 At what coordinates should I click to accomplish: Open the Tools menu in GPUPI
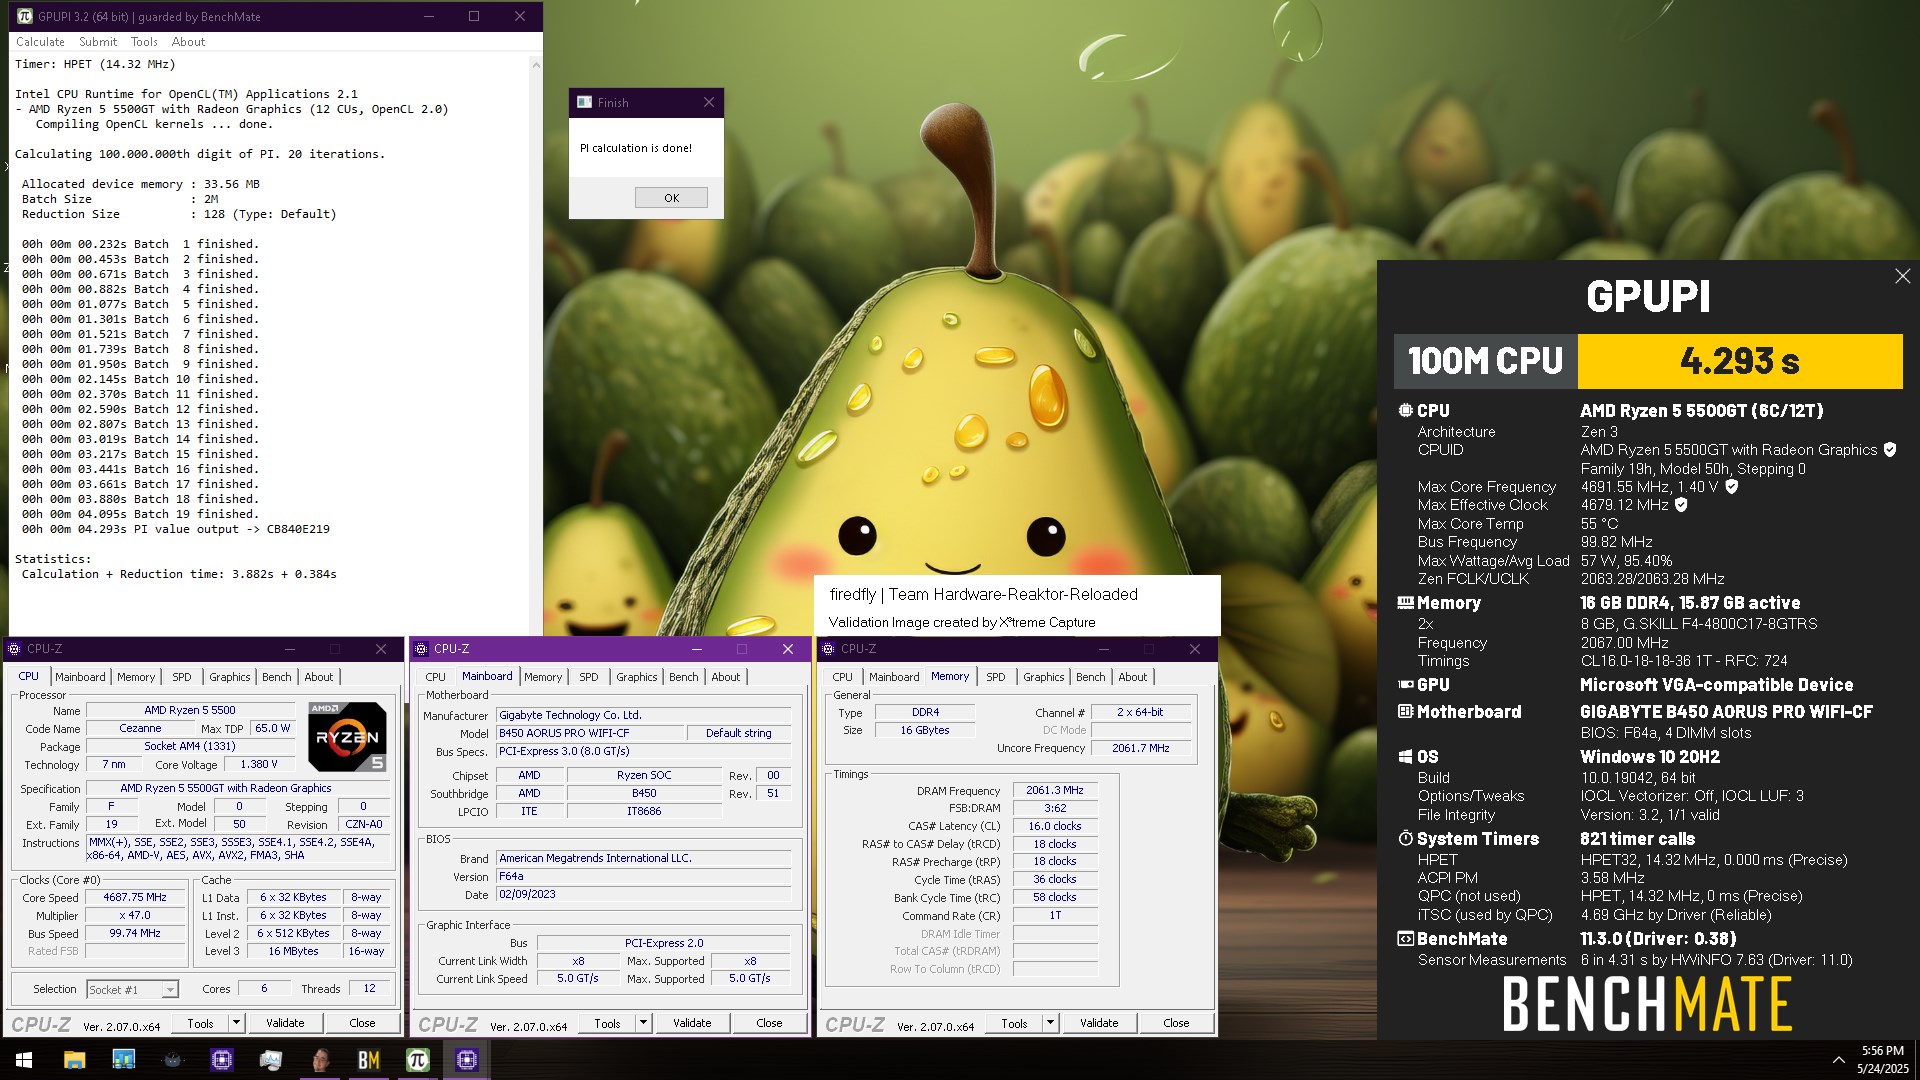[x=144, y=42]
